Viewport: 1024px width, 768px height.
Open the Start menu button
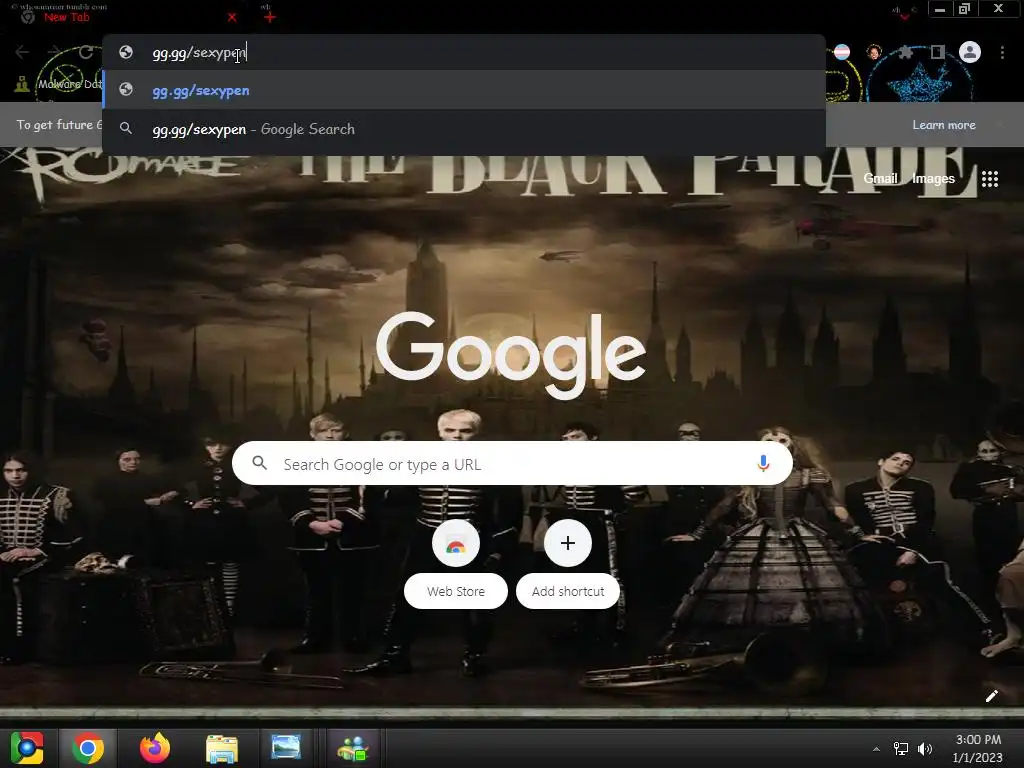[27, 748]
